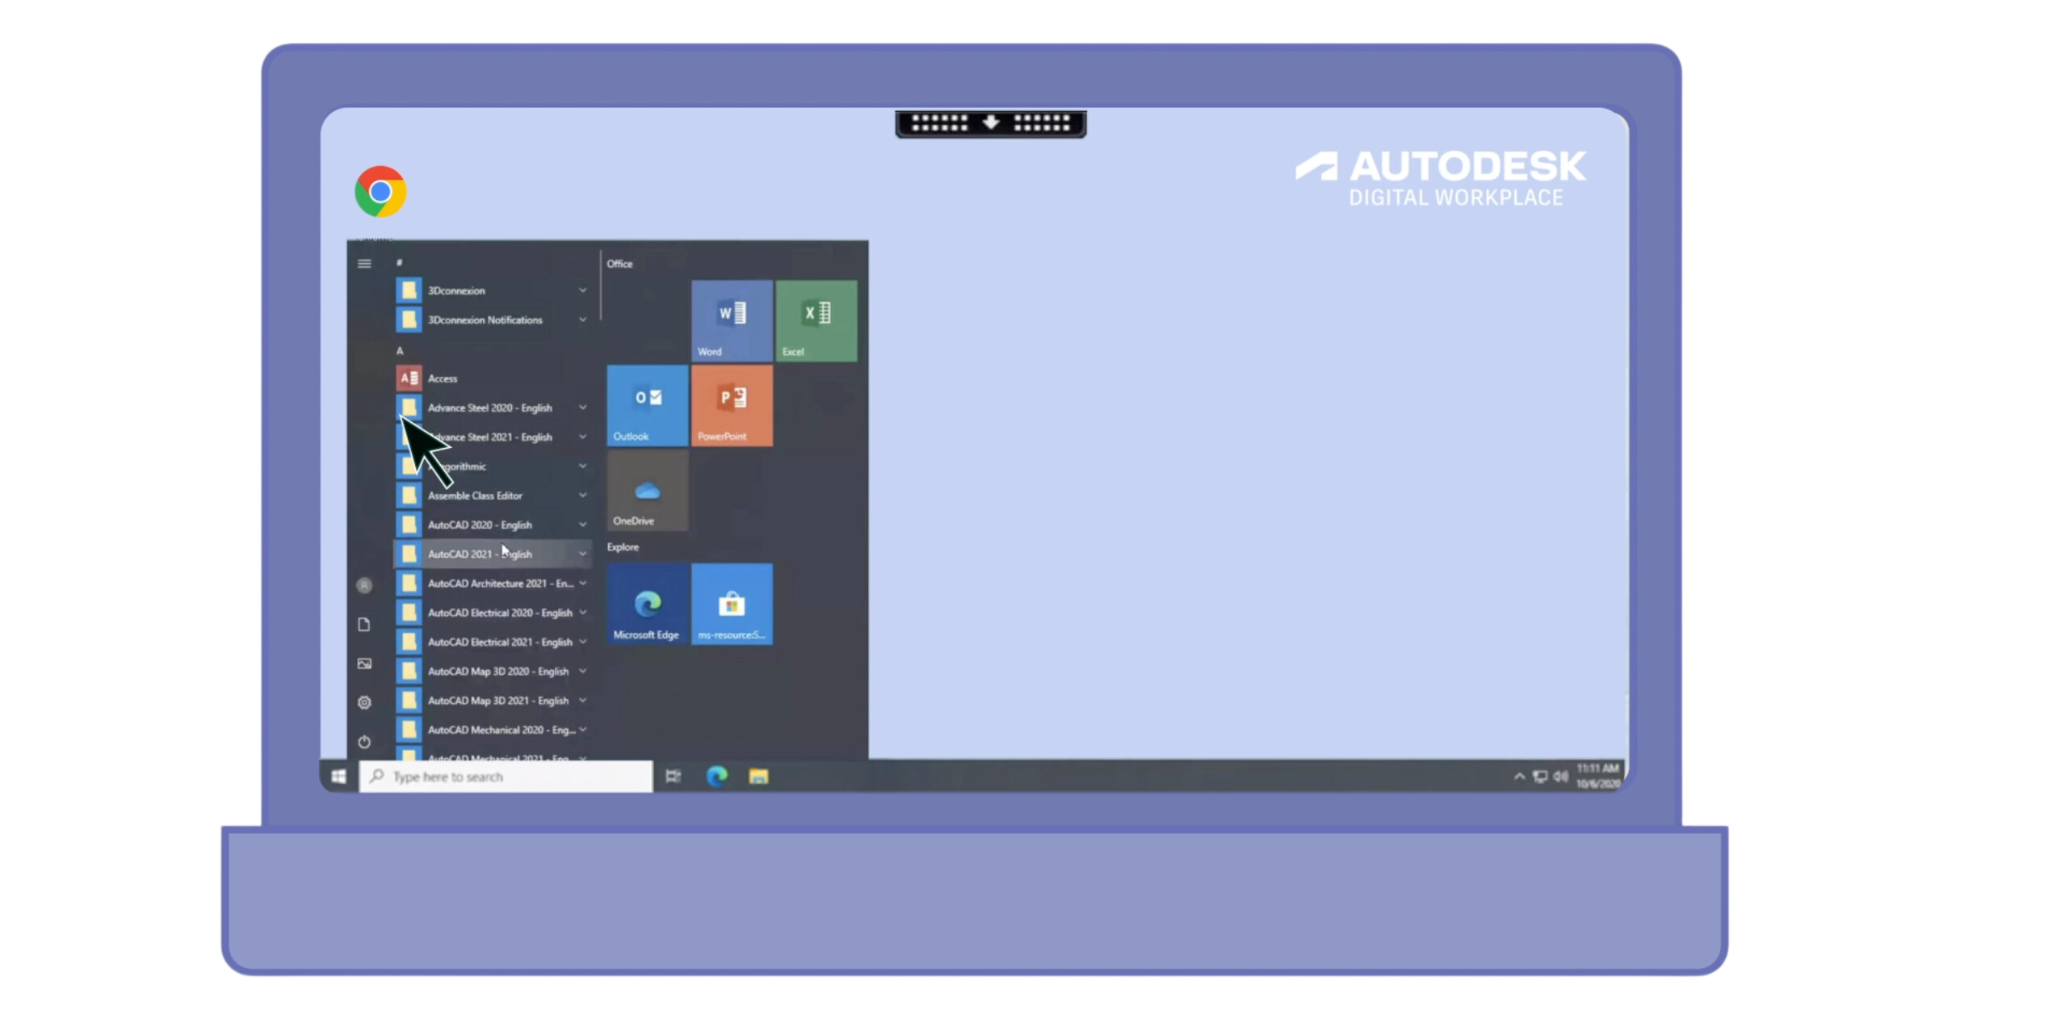Open the Excel tile
The image size is (2048, 1021).
coord(816,321)
